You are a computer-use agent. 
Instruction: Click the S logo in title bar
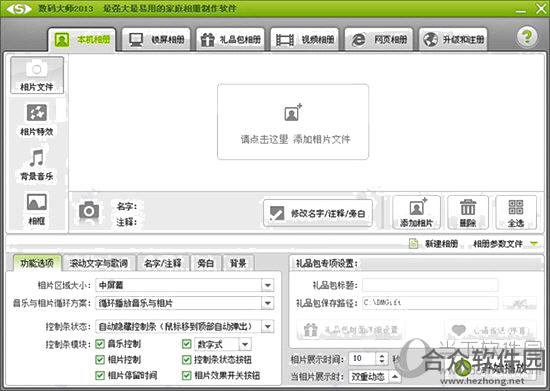pos(19,9)
